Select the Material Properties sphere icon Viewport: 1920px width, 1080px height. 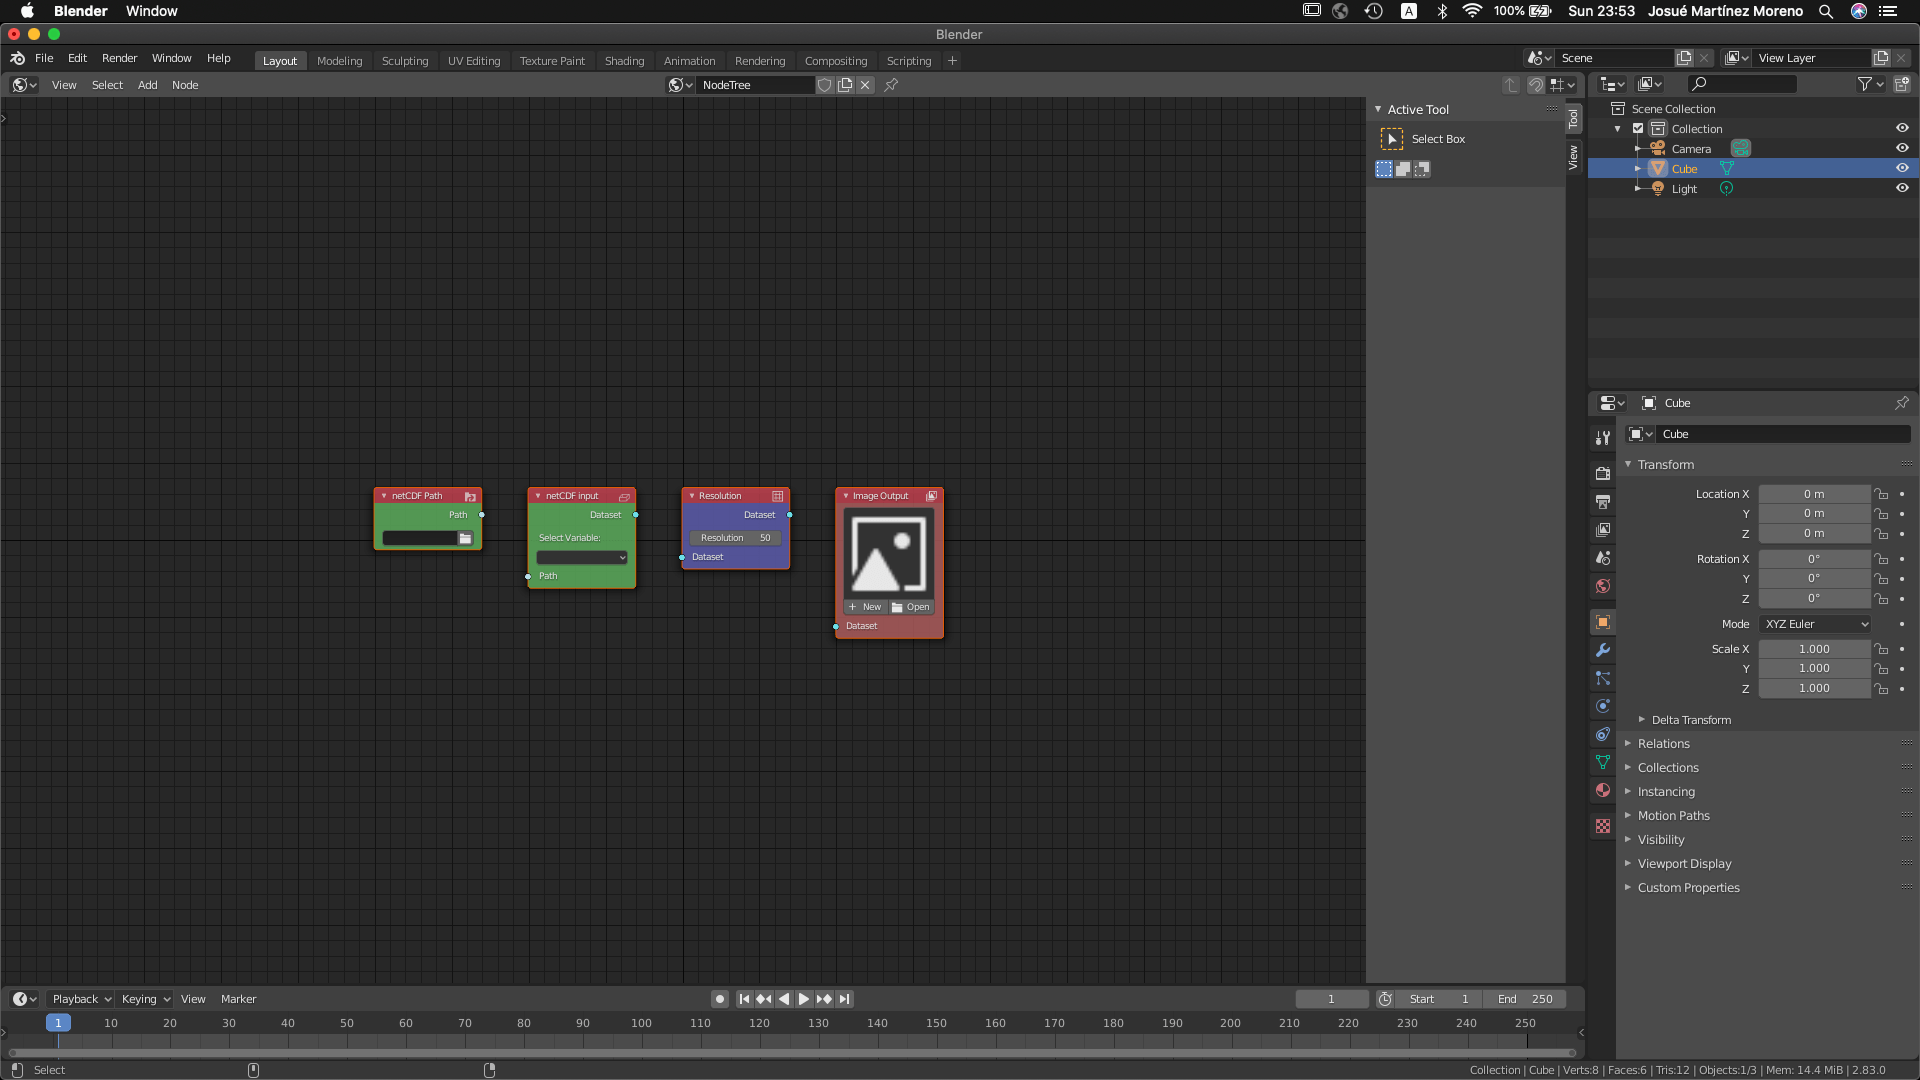pyautogui.click(x=1603, y=790)
